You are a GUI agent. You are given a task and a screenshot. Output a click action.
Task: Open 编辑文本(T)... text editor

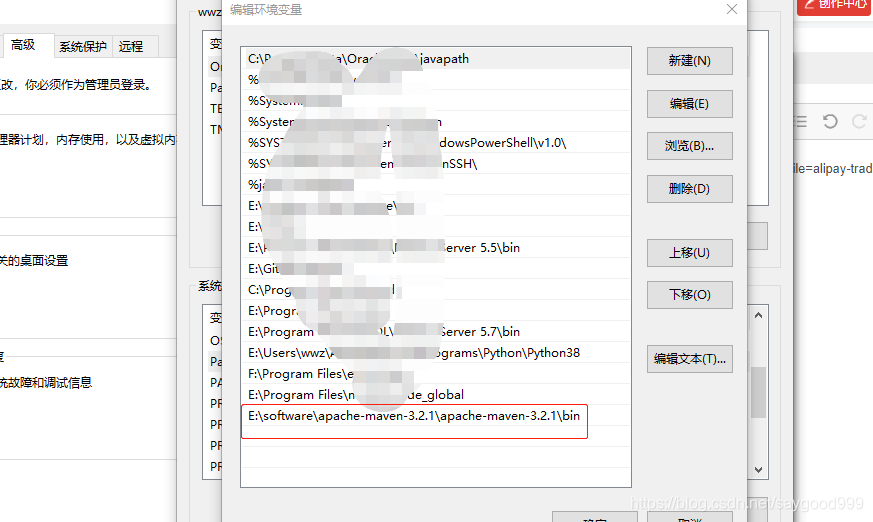pyautogui.click(x=689, y=359)
